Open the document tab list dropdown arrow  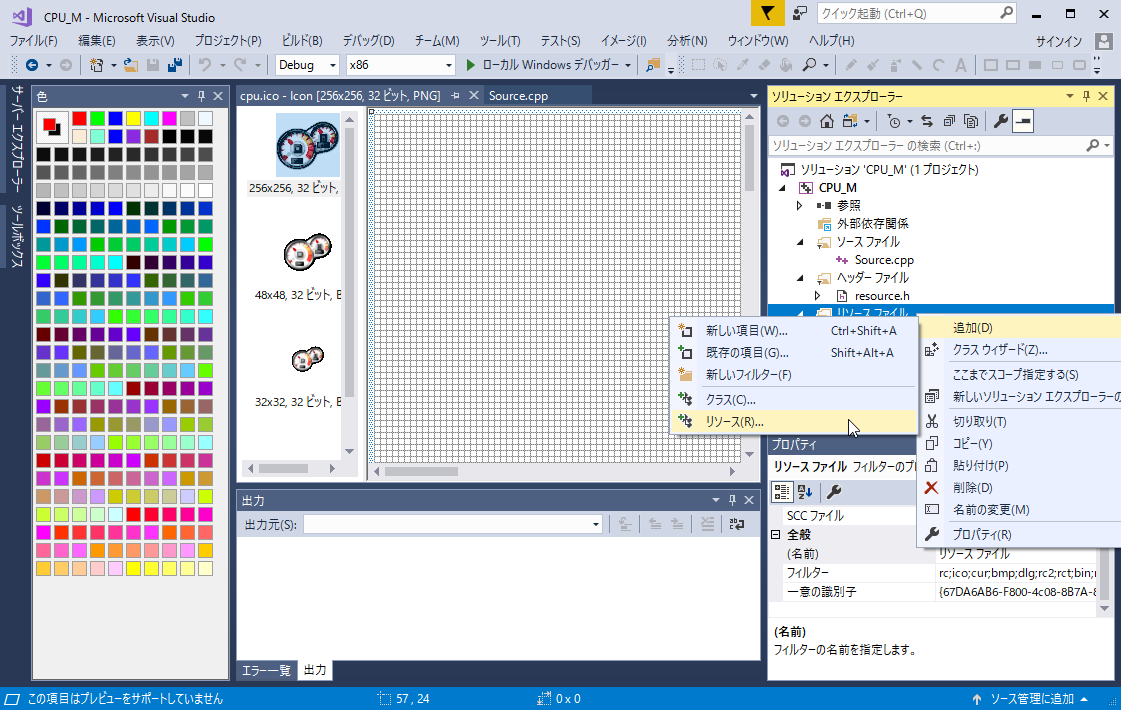(x=753, y=96)
